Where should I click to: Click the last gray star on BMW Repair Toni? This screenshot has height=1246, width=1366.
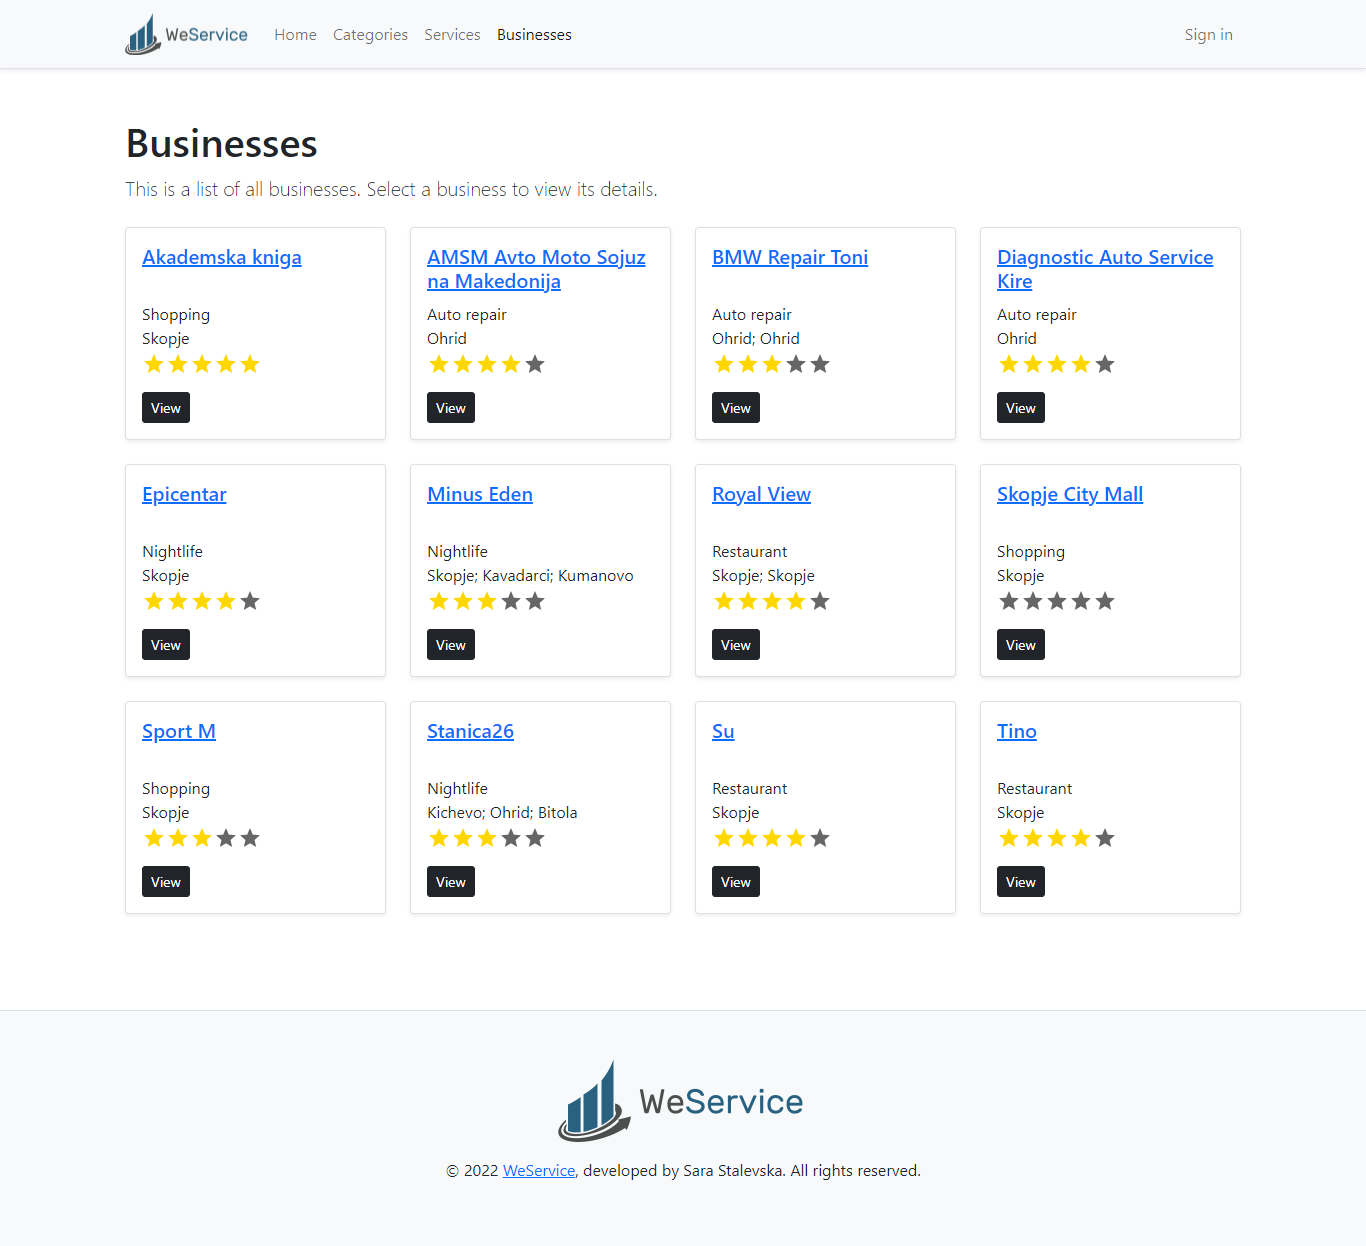coord(820,364)
